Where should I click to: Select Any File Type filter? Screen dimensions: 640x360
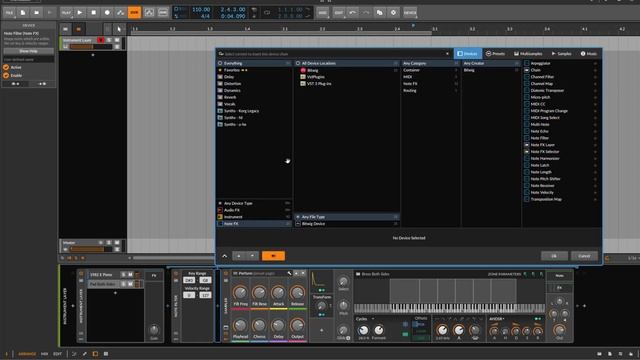point(347,217)
